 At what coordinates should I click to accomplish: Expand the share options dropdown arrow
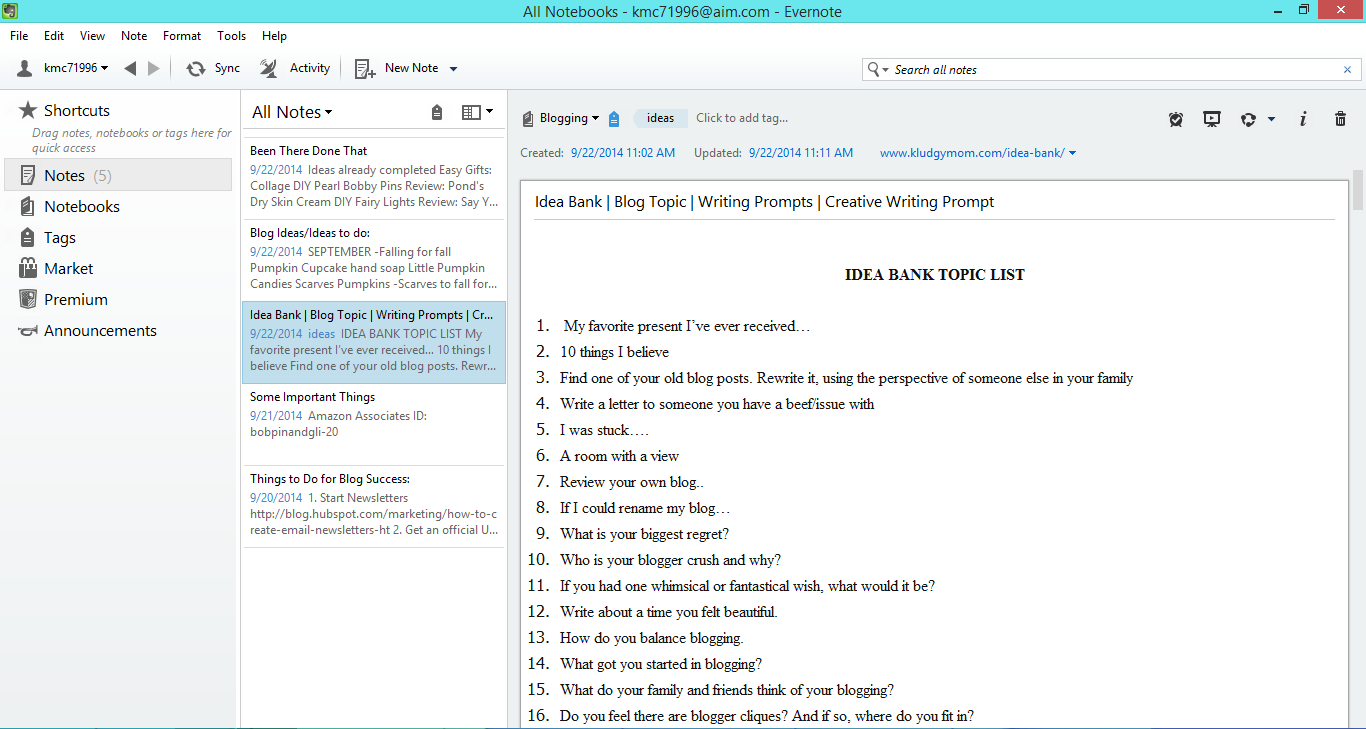tap(1271, 119)
